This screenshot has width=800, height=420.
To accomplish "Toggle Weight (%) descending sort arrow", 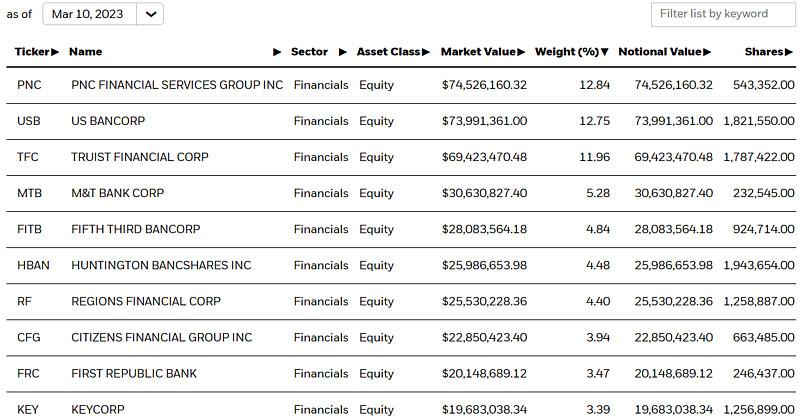I will point(605,52).
